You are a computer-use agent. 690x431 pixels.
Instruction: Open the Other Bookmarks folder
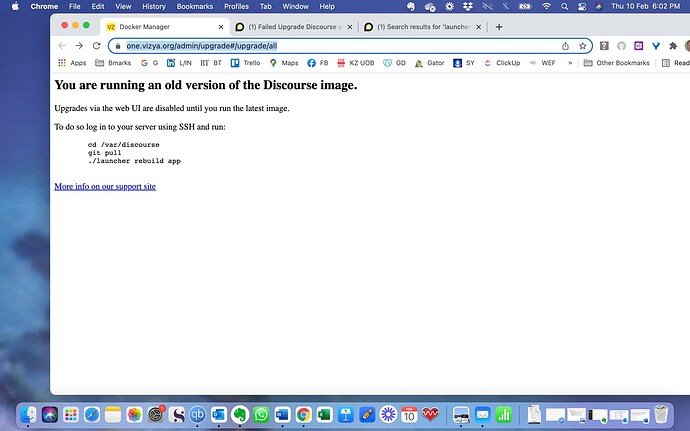point(617,63)
